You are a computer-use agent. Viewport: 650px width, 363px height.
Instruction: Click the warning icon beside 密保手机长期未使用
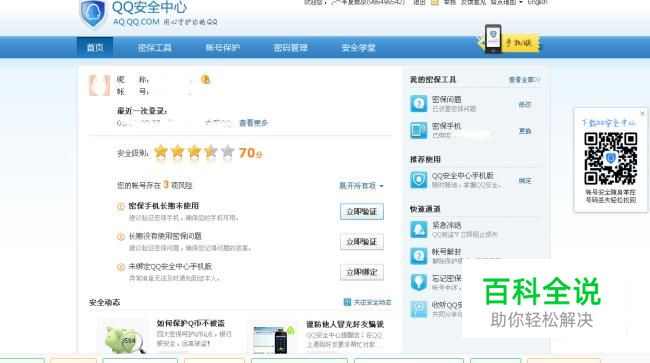[121, 206]
